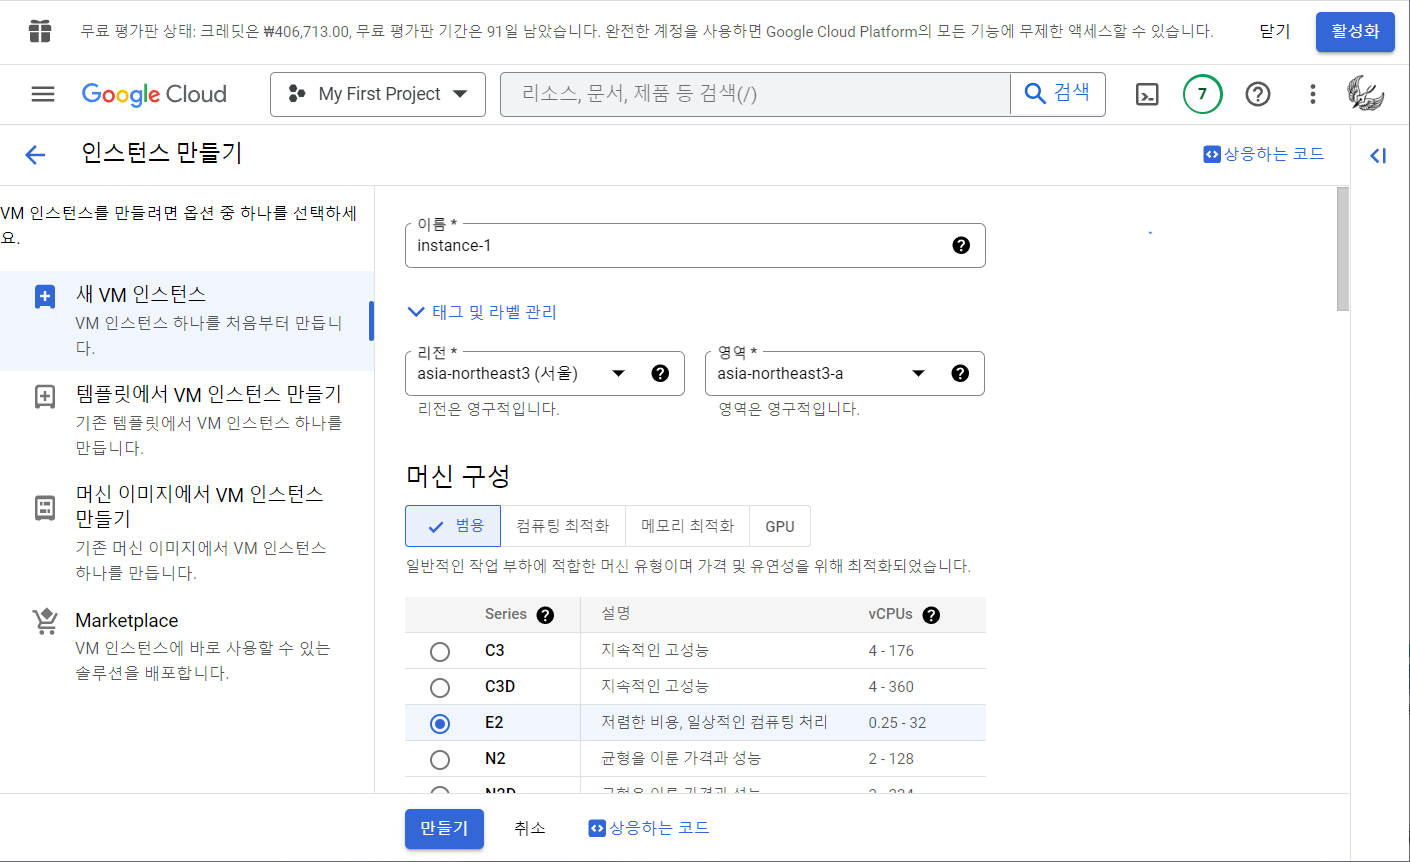Viewport: 1410px width, 862px height.
Task: Go back with the left arrow icon
Action: pos(35,154)
